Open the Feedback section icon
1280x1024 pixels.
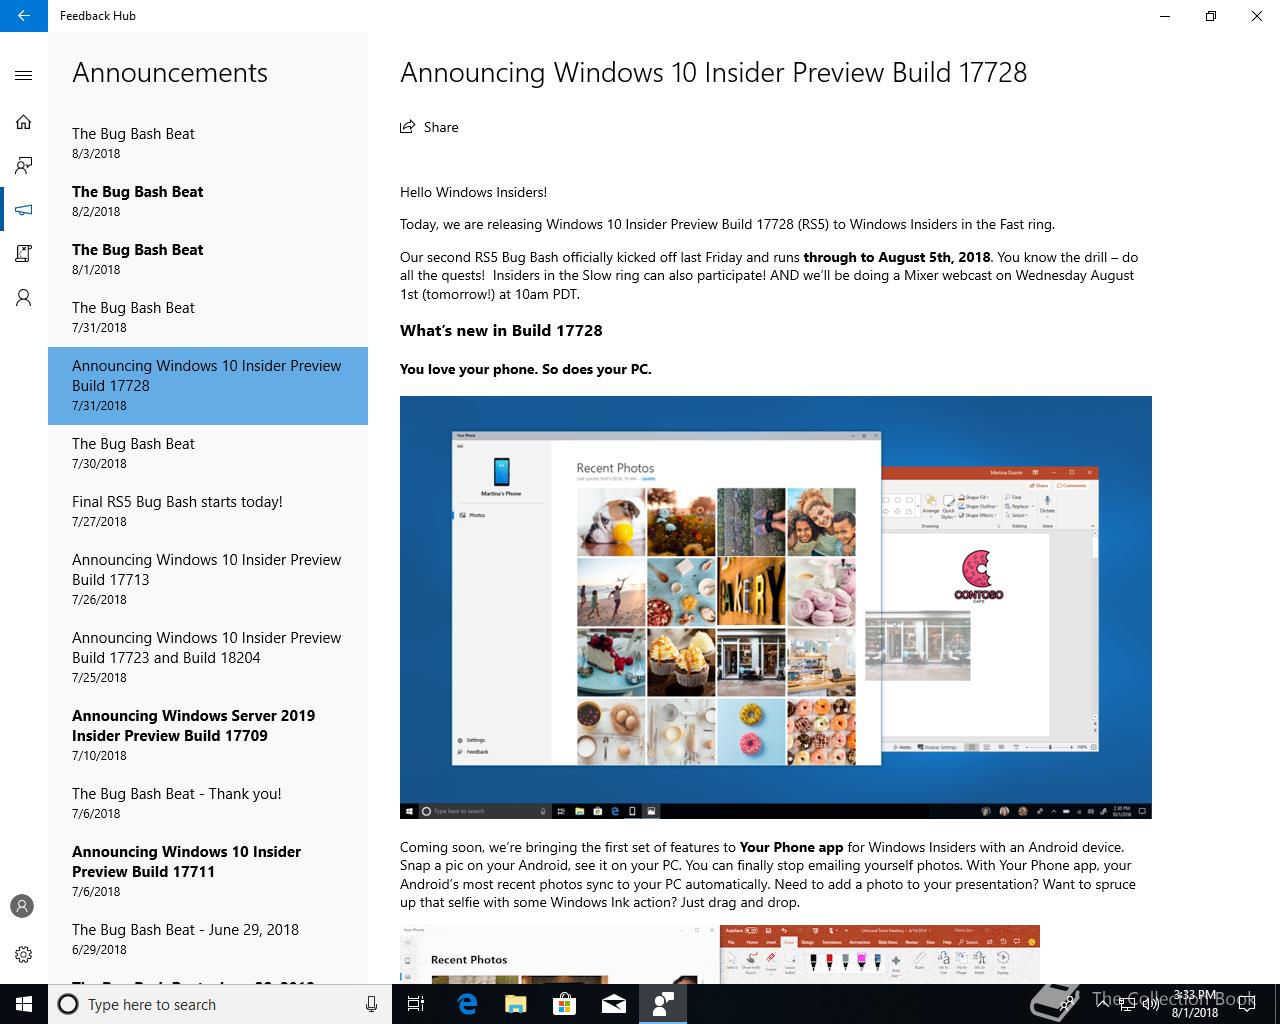[x=24, y=166]
